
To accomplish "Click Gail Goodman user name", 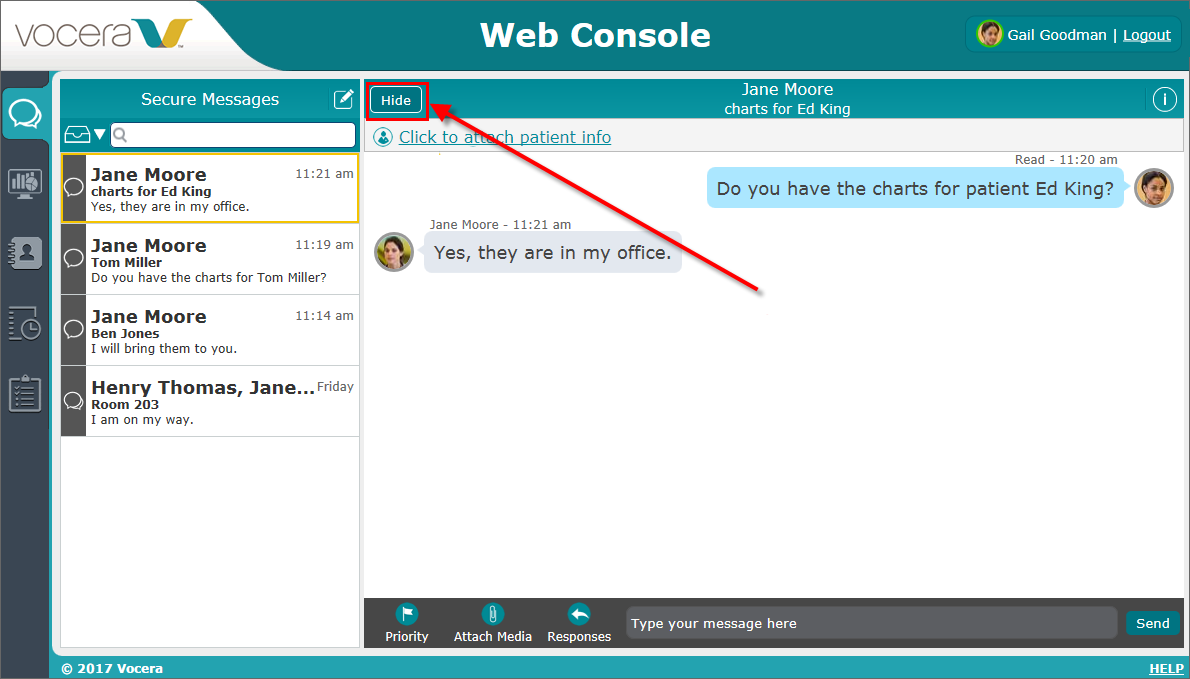I will pos(1057,35).
